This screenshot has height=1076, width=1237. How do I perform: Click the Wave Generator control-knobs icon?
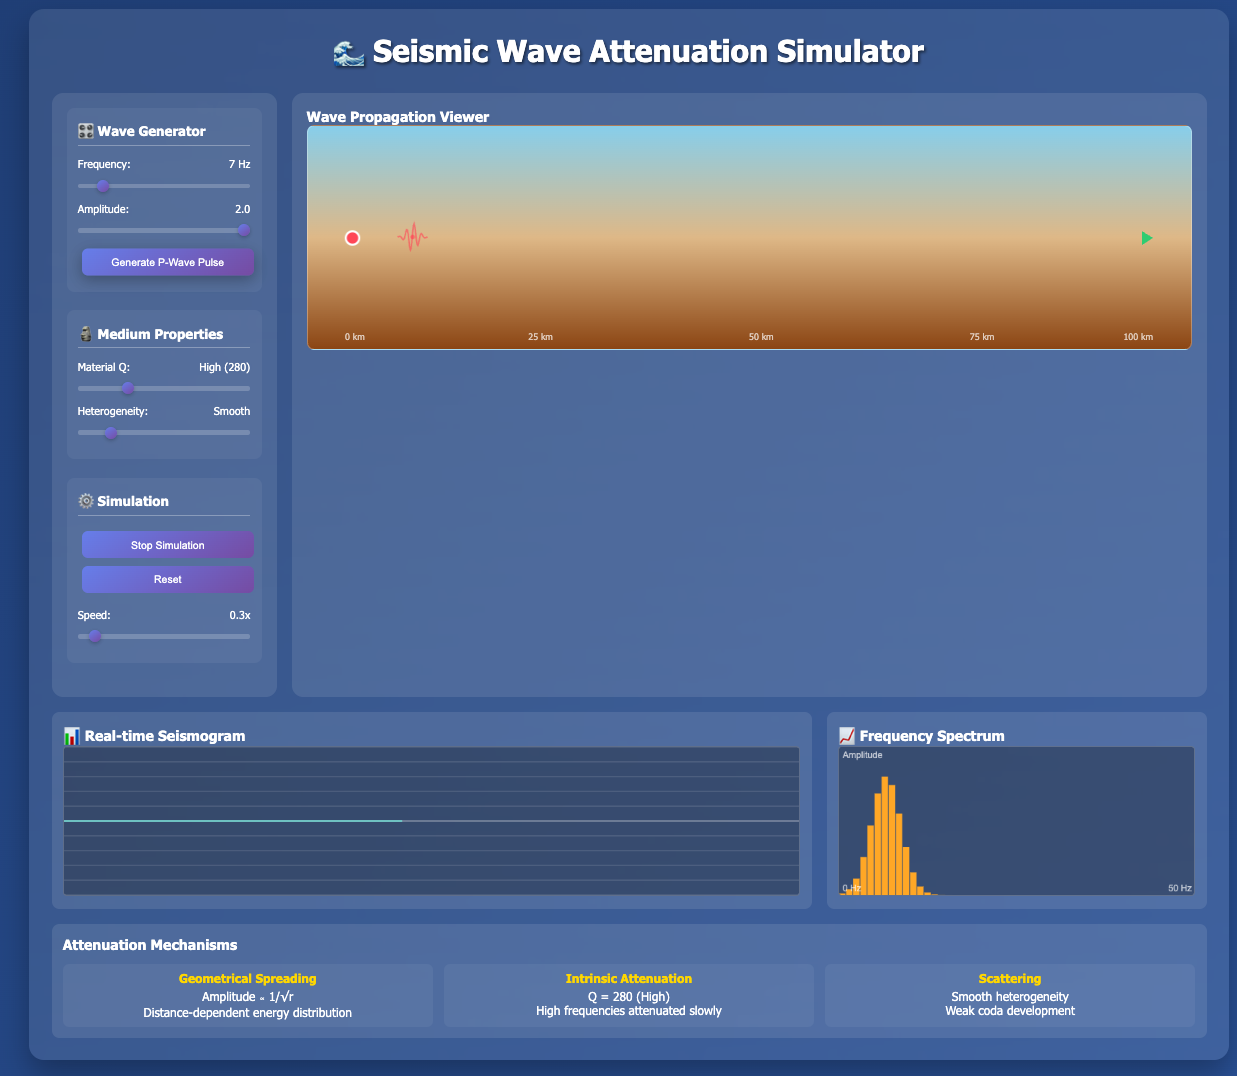[85, 131]
